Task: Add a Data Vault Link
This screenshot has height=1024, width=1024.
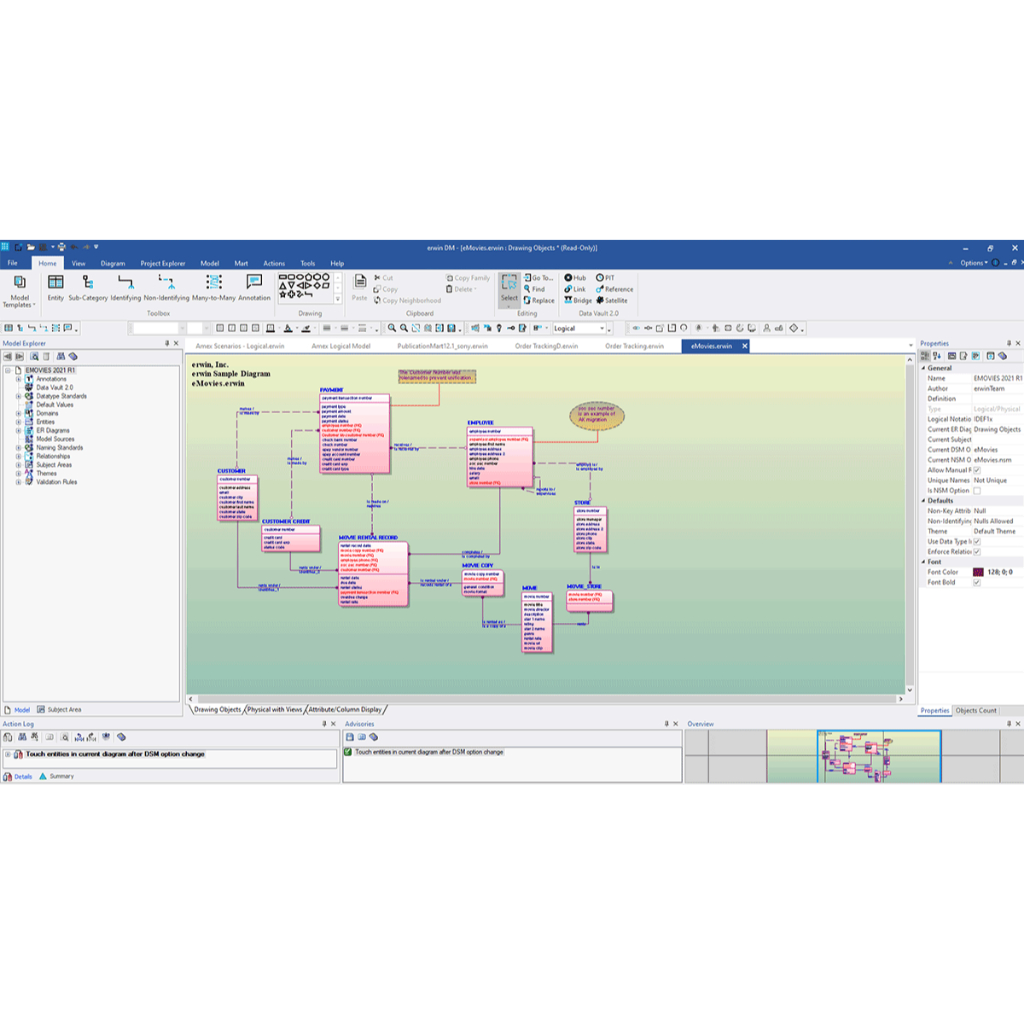Action: pyautogui.click(x=575, y=289)
